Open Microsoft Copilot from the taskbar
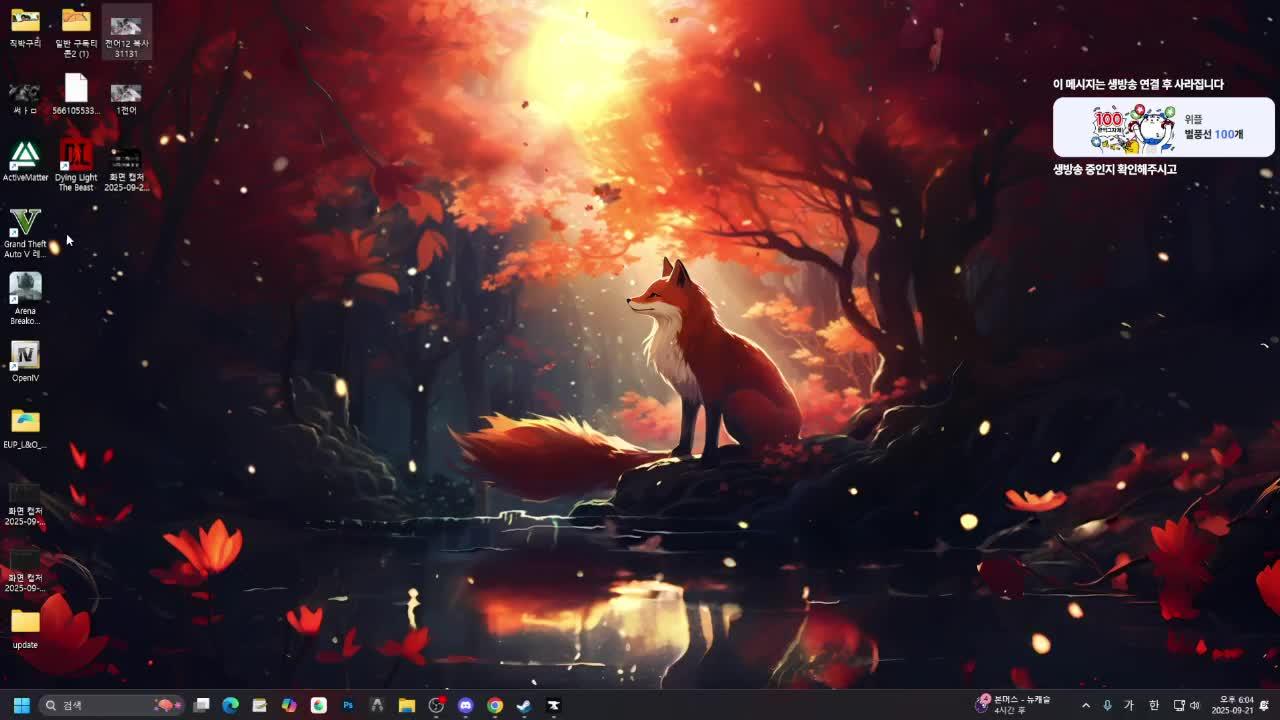The image size is (1280, 720). pyautogui.click(x=289, y=705)
